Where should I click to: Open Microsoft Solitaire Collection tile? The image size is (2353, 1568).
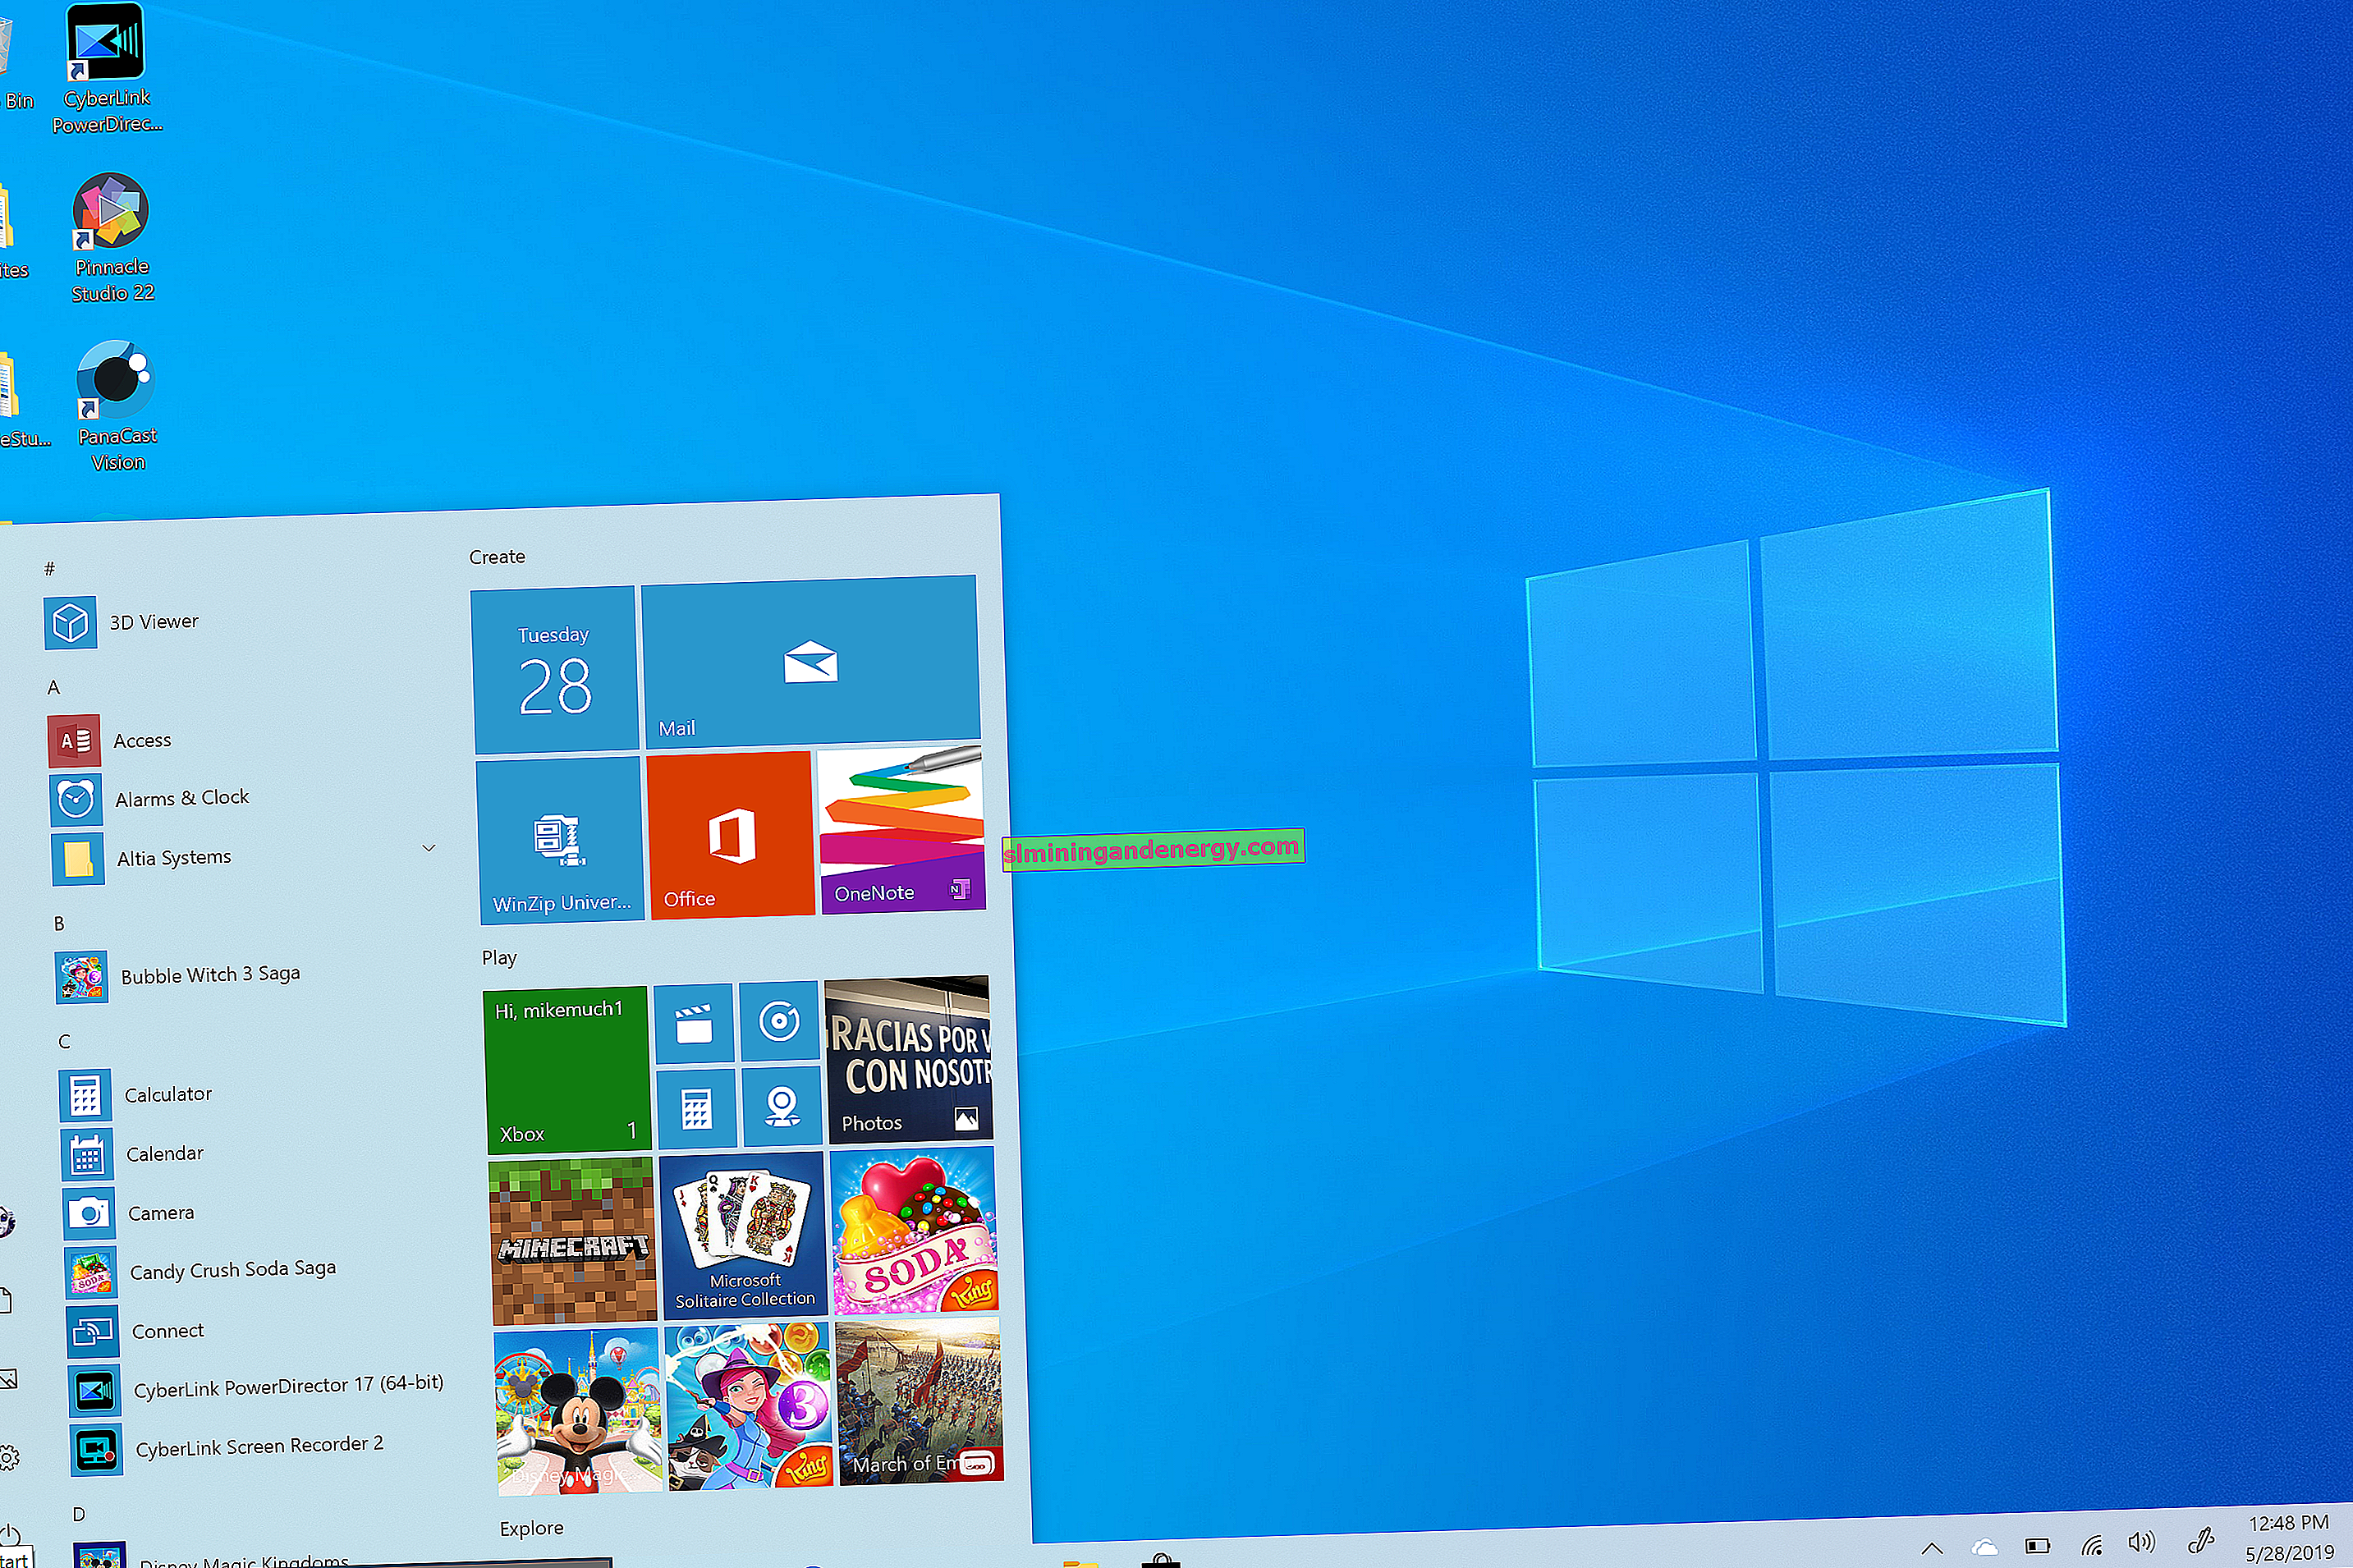[744, 1235]
